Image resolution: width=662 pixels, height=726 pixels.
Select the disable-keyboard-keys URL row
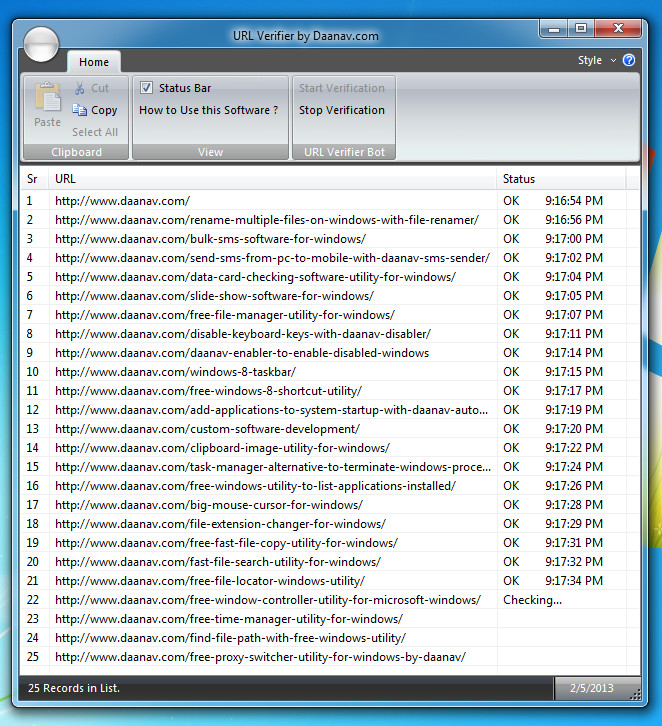pyautogui.click(x=330, y=334)
